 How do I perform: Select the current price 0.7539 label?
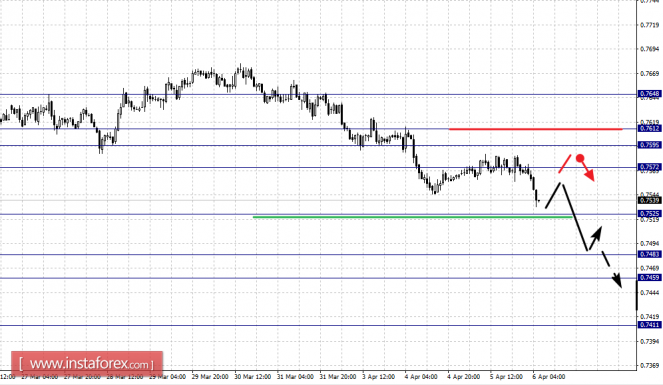649,200
